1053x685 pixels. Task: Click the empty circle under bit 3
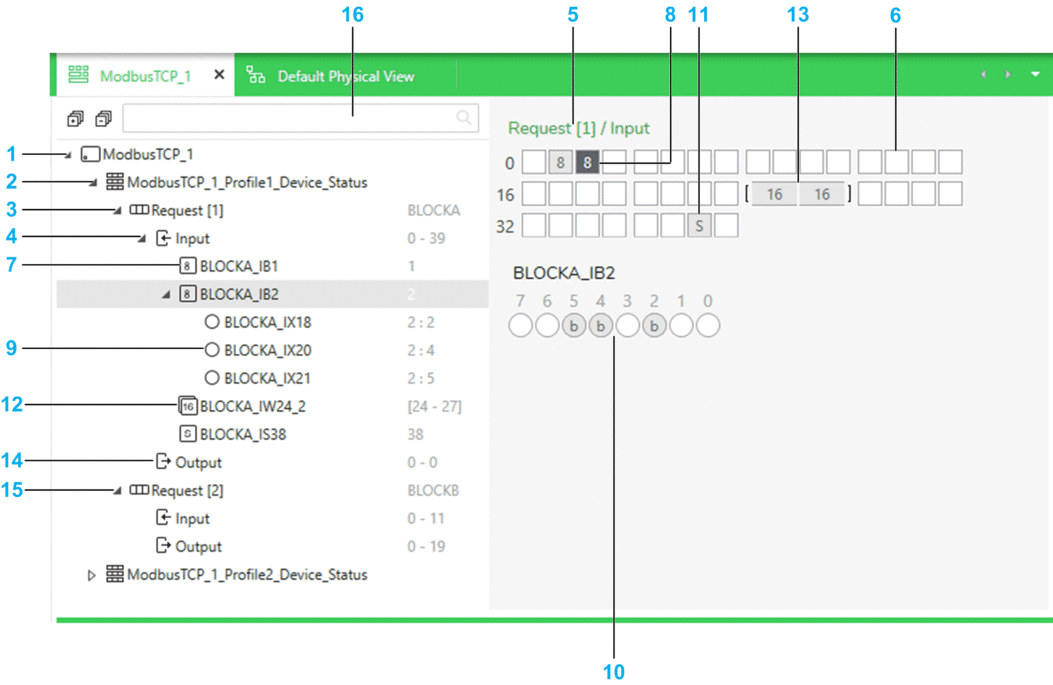click(627, 326)
